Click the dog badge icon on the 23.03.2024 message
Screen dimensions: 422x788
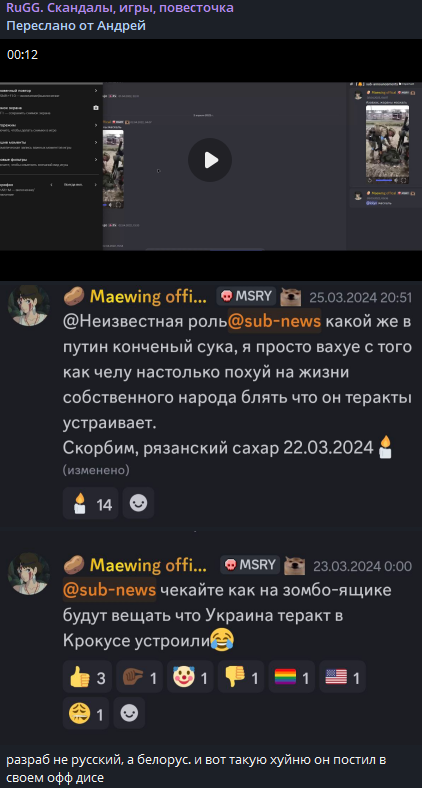pyautogui.click(x=294, y=566)
